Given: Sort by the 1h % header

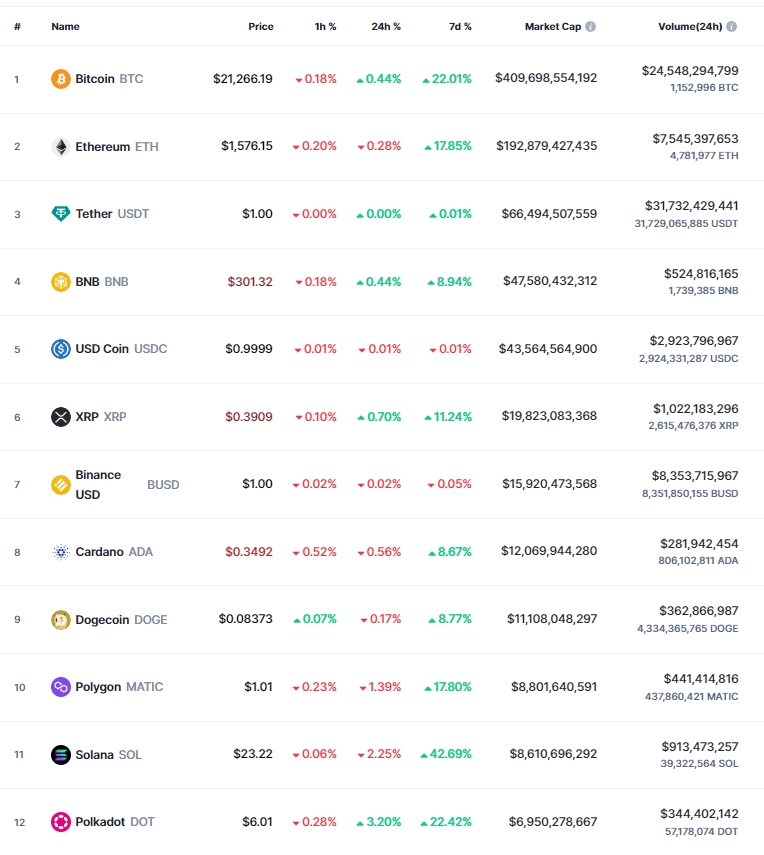Looking at the screenshot, I should 326,26.
